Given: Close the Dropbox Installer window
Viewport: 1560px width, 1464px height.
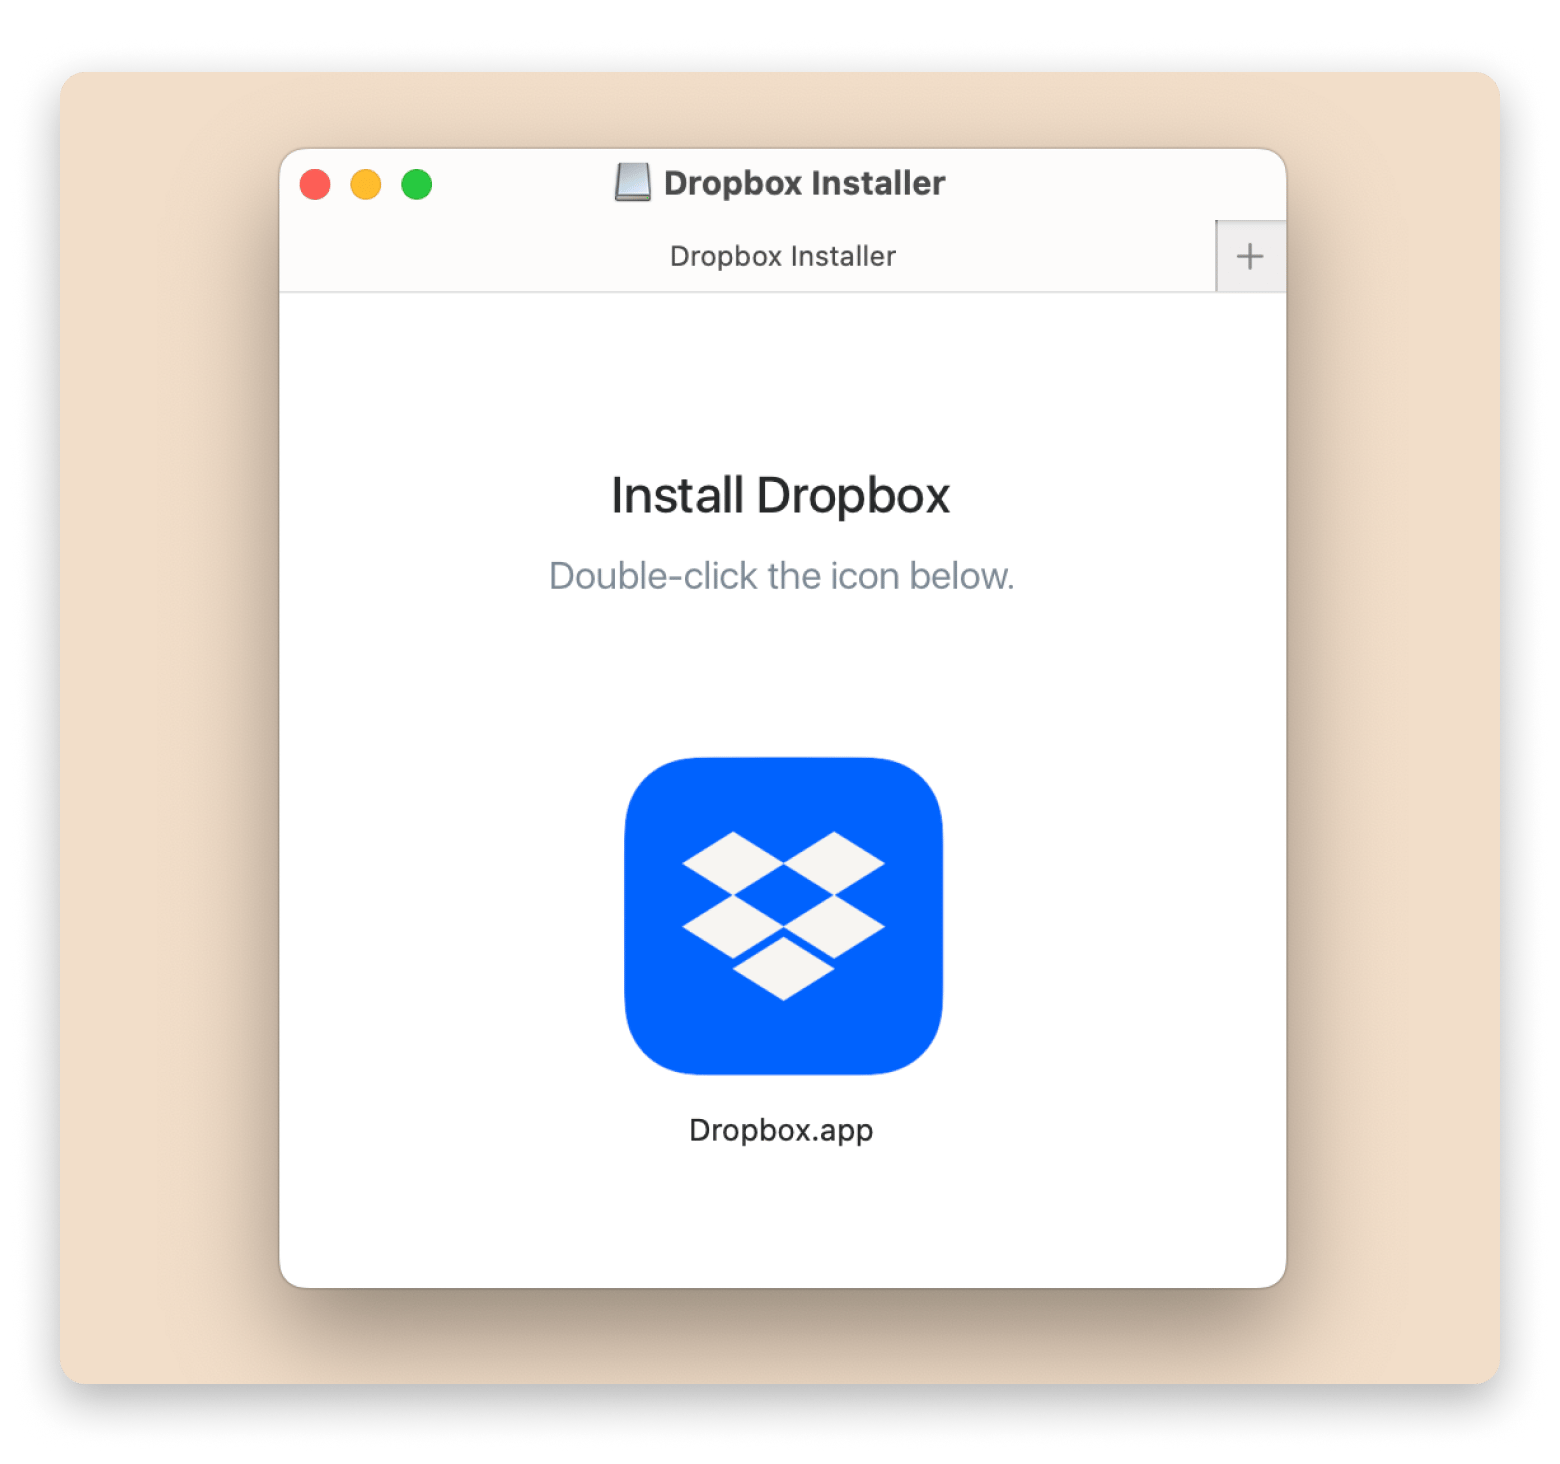Looking at the screenshot, I should pyautogui.click(x=315, y=185).
